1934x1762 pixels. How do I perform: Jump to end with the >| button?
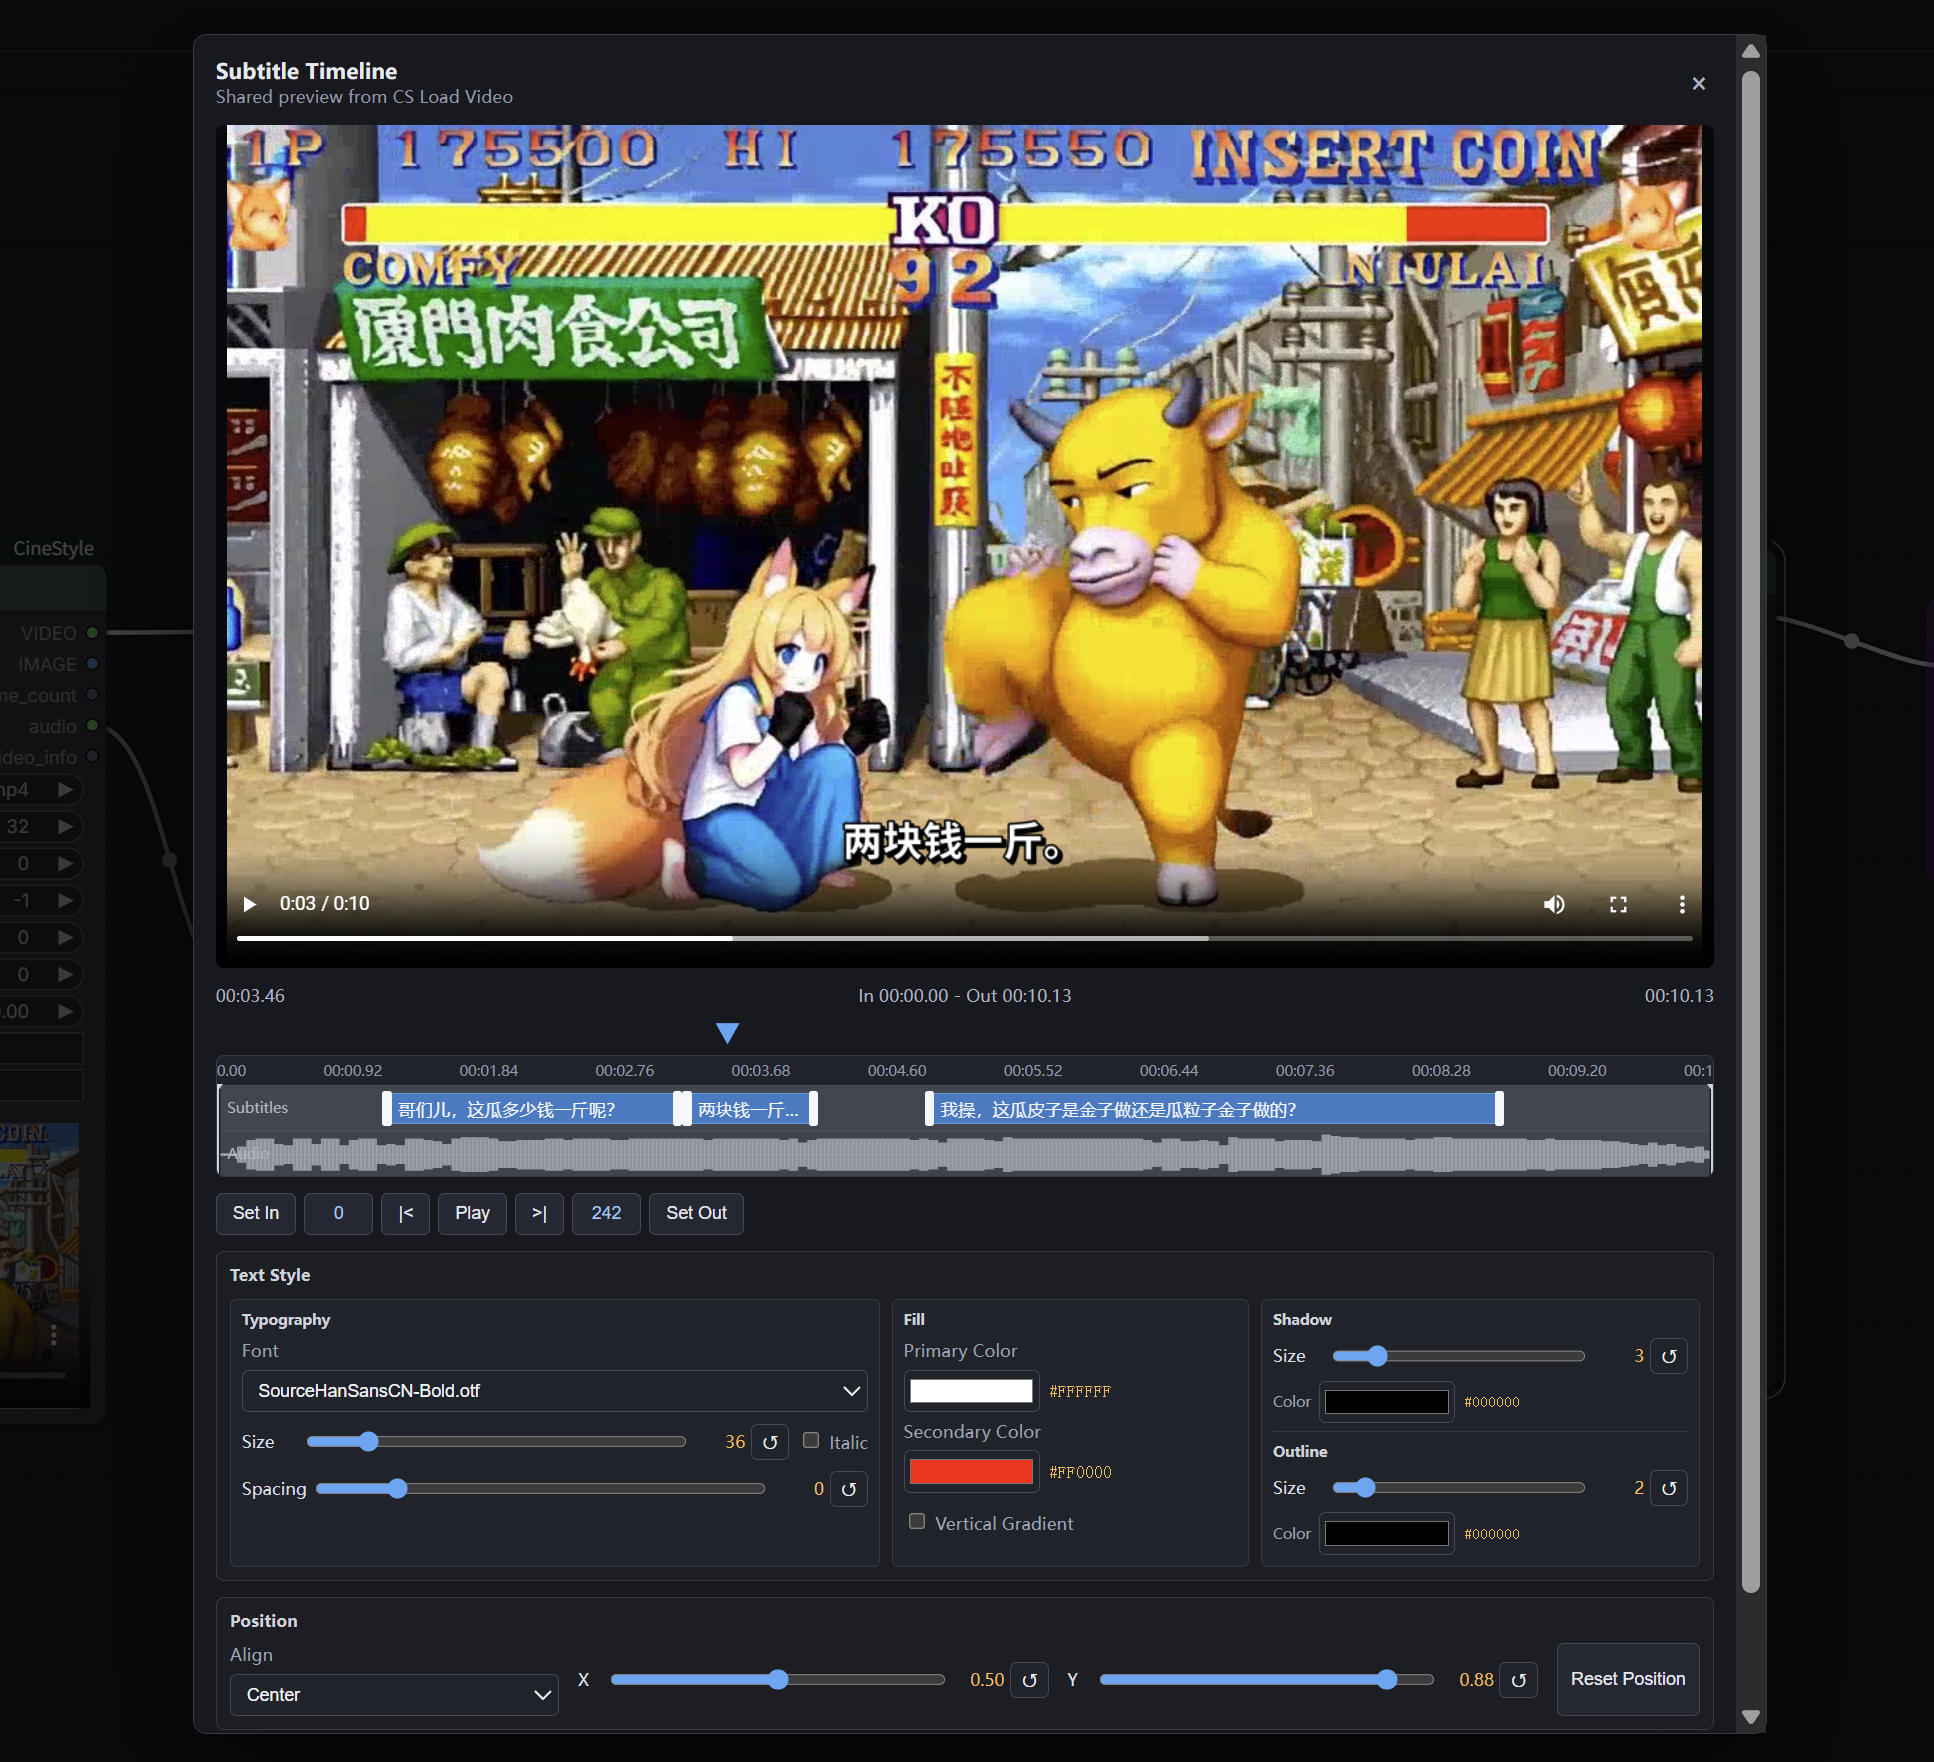coord(539,1213)
